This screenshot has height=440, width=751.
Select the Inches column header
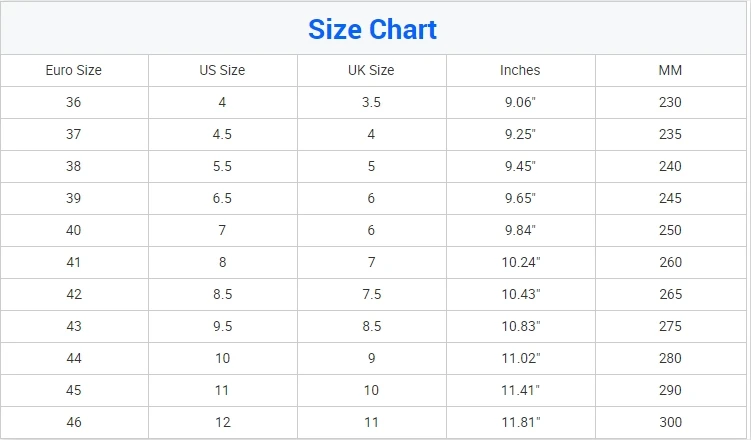(520, 70)
